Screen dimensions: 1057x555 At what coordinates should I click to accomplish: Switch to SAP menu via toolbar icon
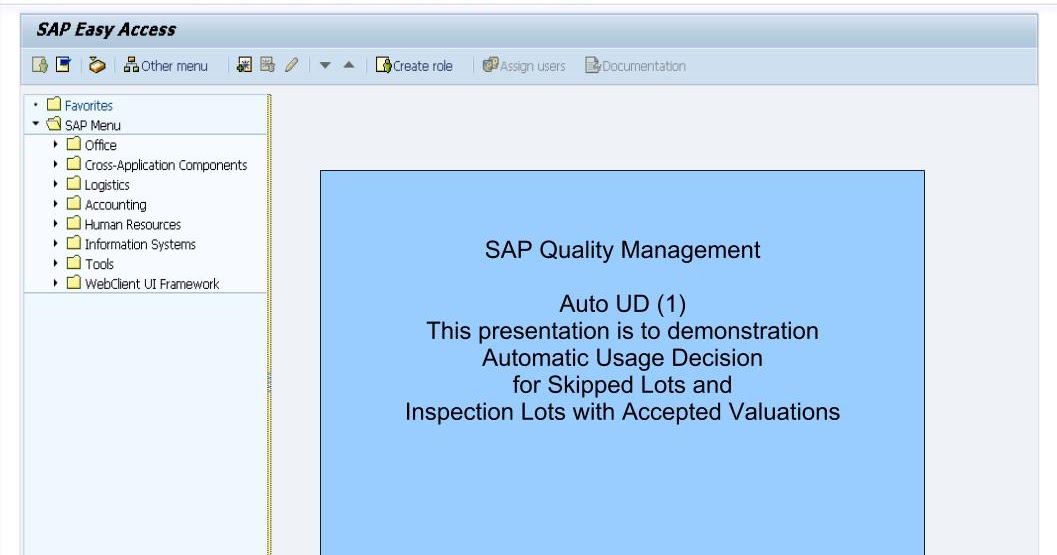tap(63, 65)
